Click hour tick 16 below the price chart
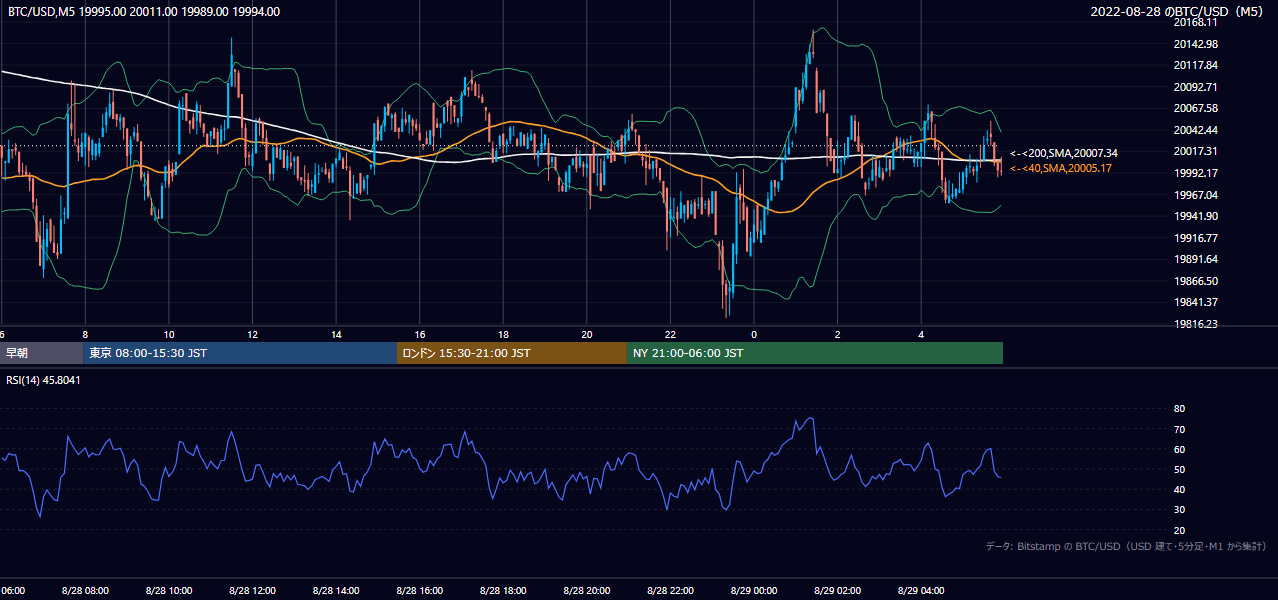The height and width of the screenshot is (600, 1278). 420,334
